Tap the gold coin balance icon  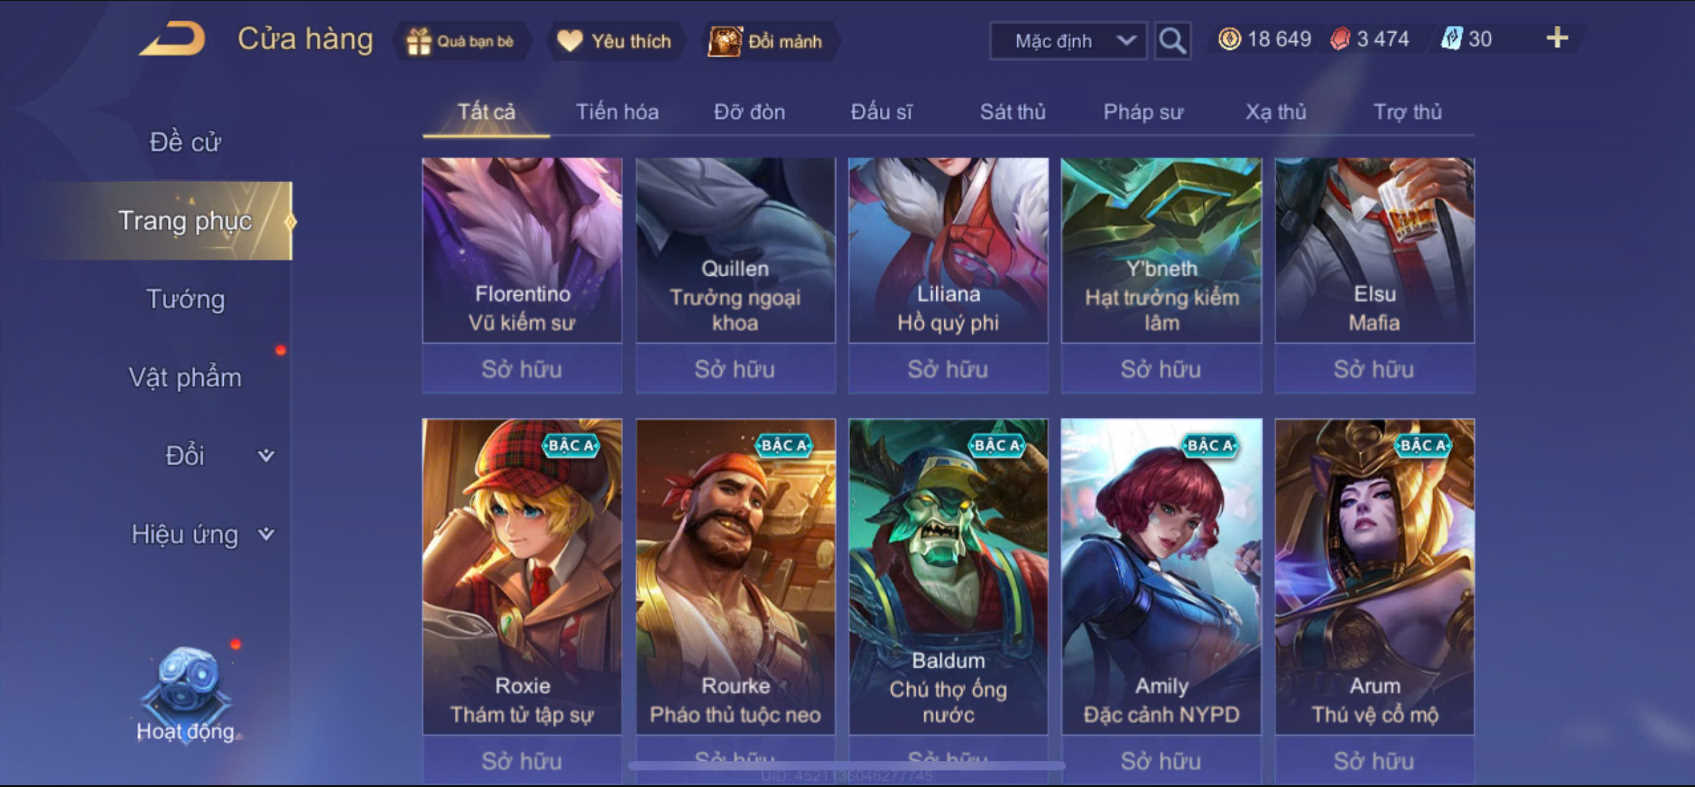click(1229, 39)
